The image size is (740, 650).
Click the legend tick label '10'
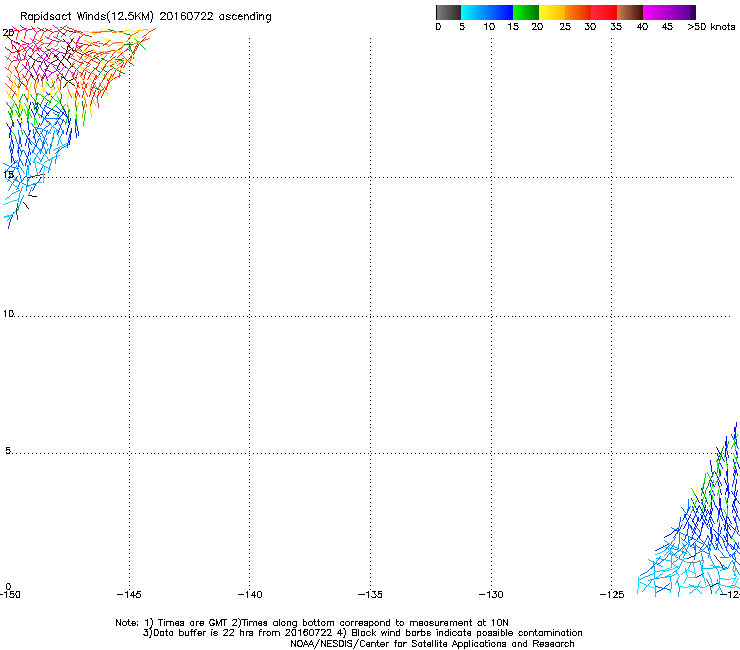(489, 27)
